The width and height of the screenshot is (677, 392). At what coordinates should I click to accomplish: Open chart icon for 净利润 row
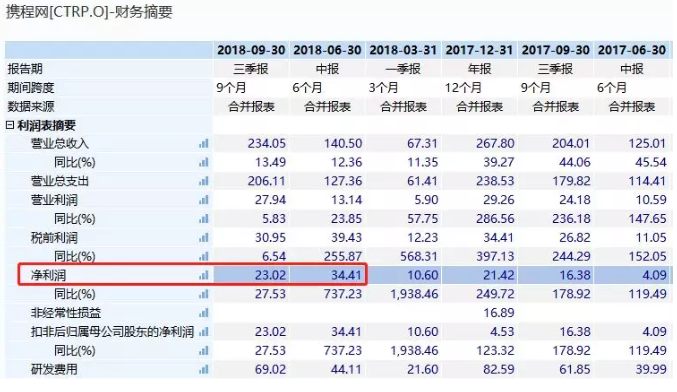click(x=203, y=275)
